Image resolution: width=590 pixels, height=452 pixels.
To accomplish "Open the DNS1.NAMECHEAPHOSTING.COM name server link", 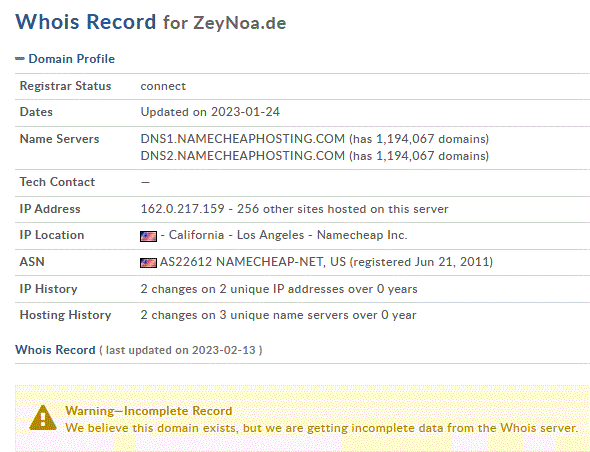I will [242, 139].
